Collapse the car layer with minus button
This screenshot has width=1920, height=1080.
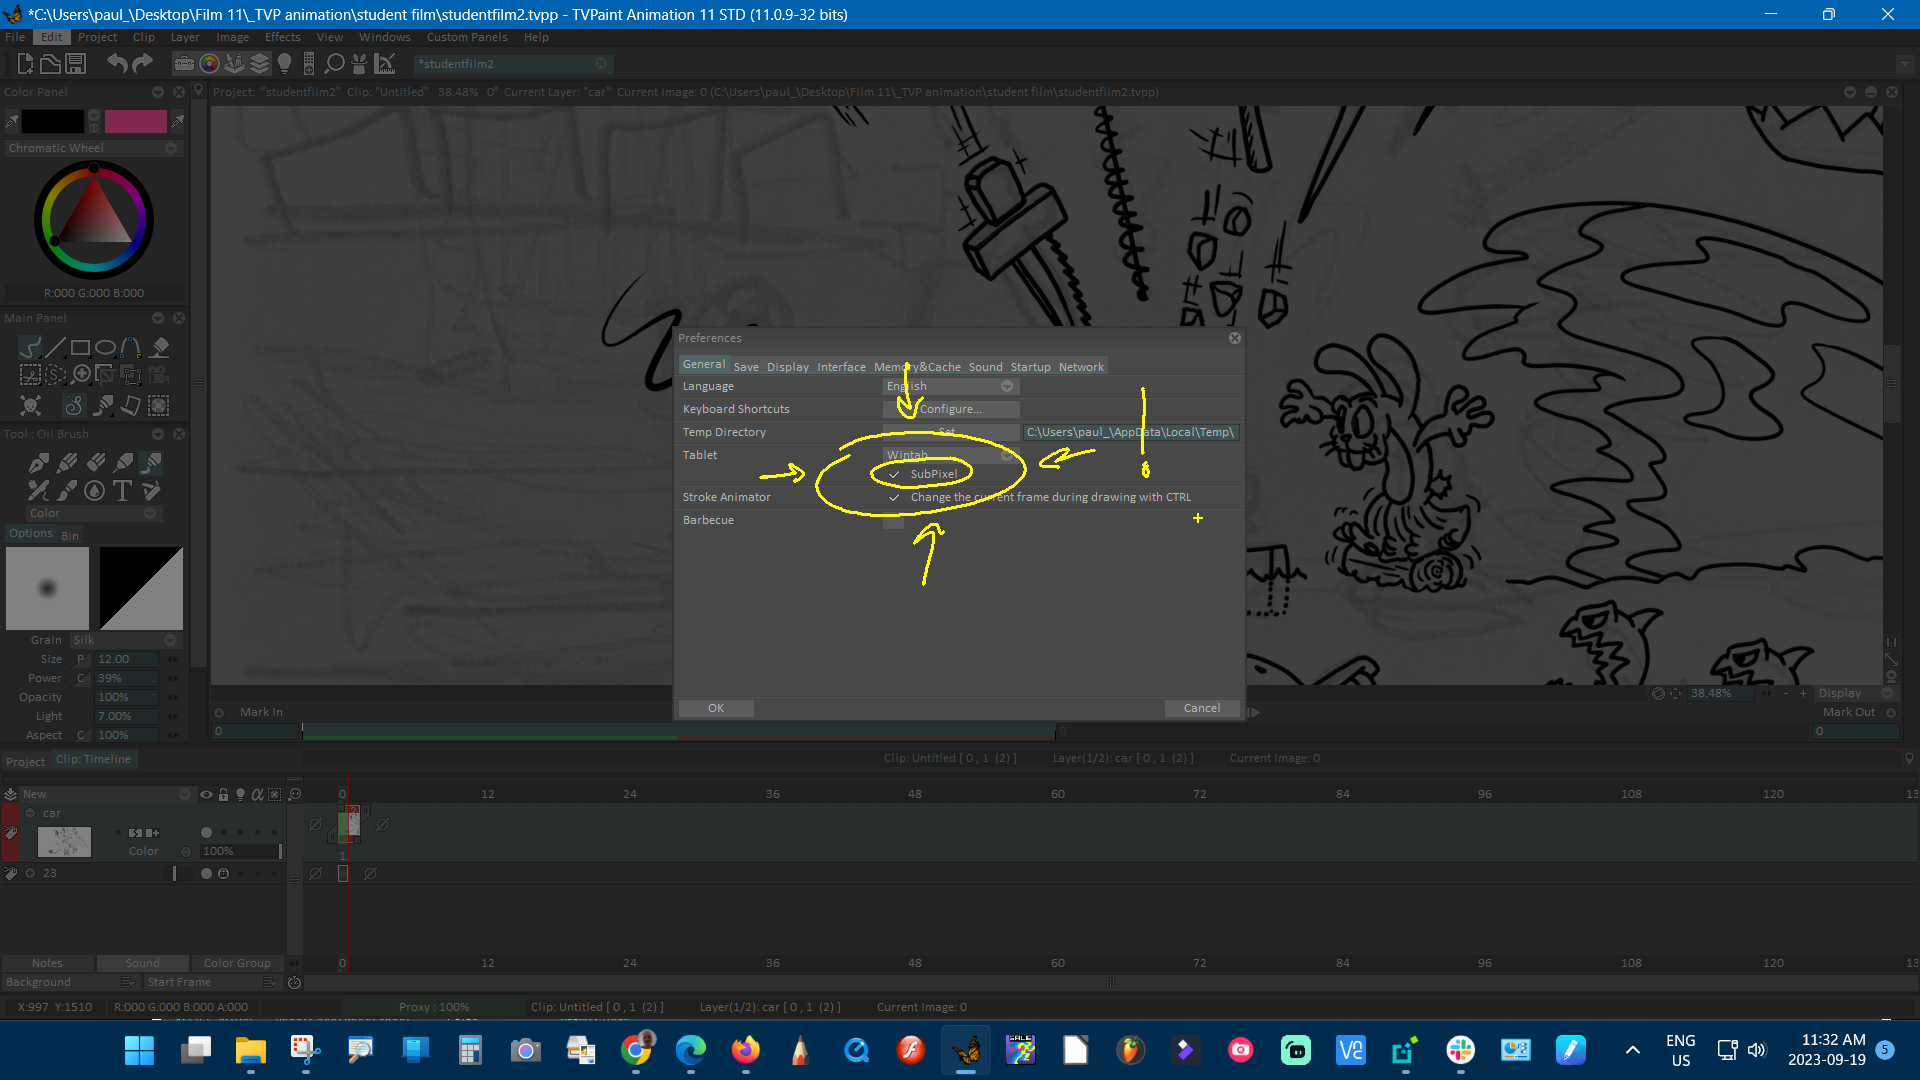point(30,813)
